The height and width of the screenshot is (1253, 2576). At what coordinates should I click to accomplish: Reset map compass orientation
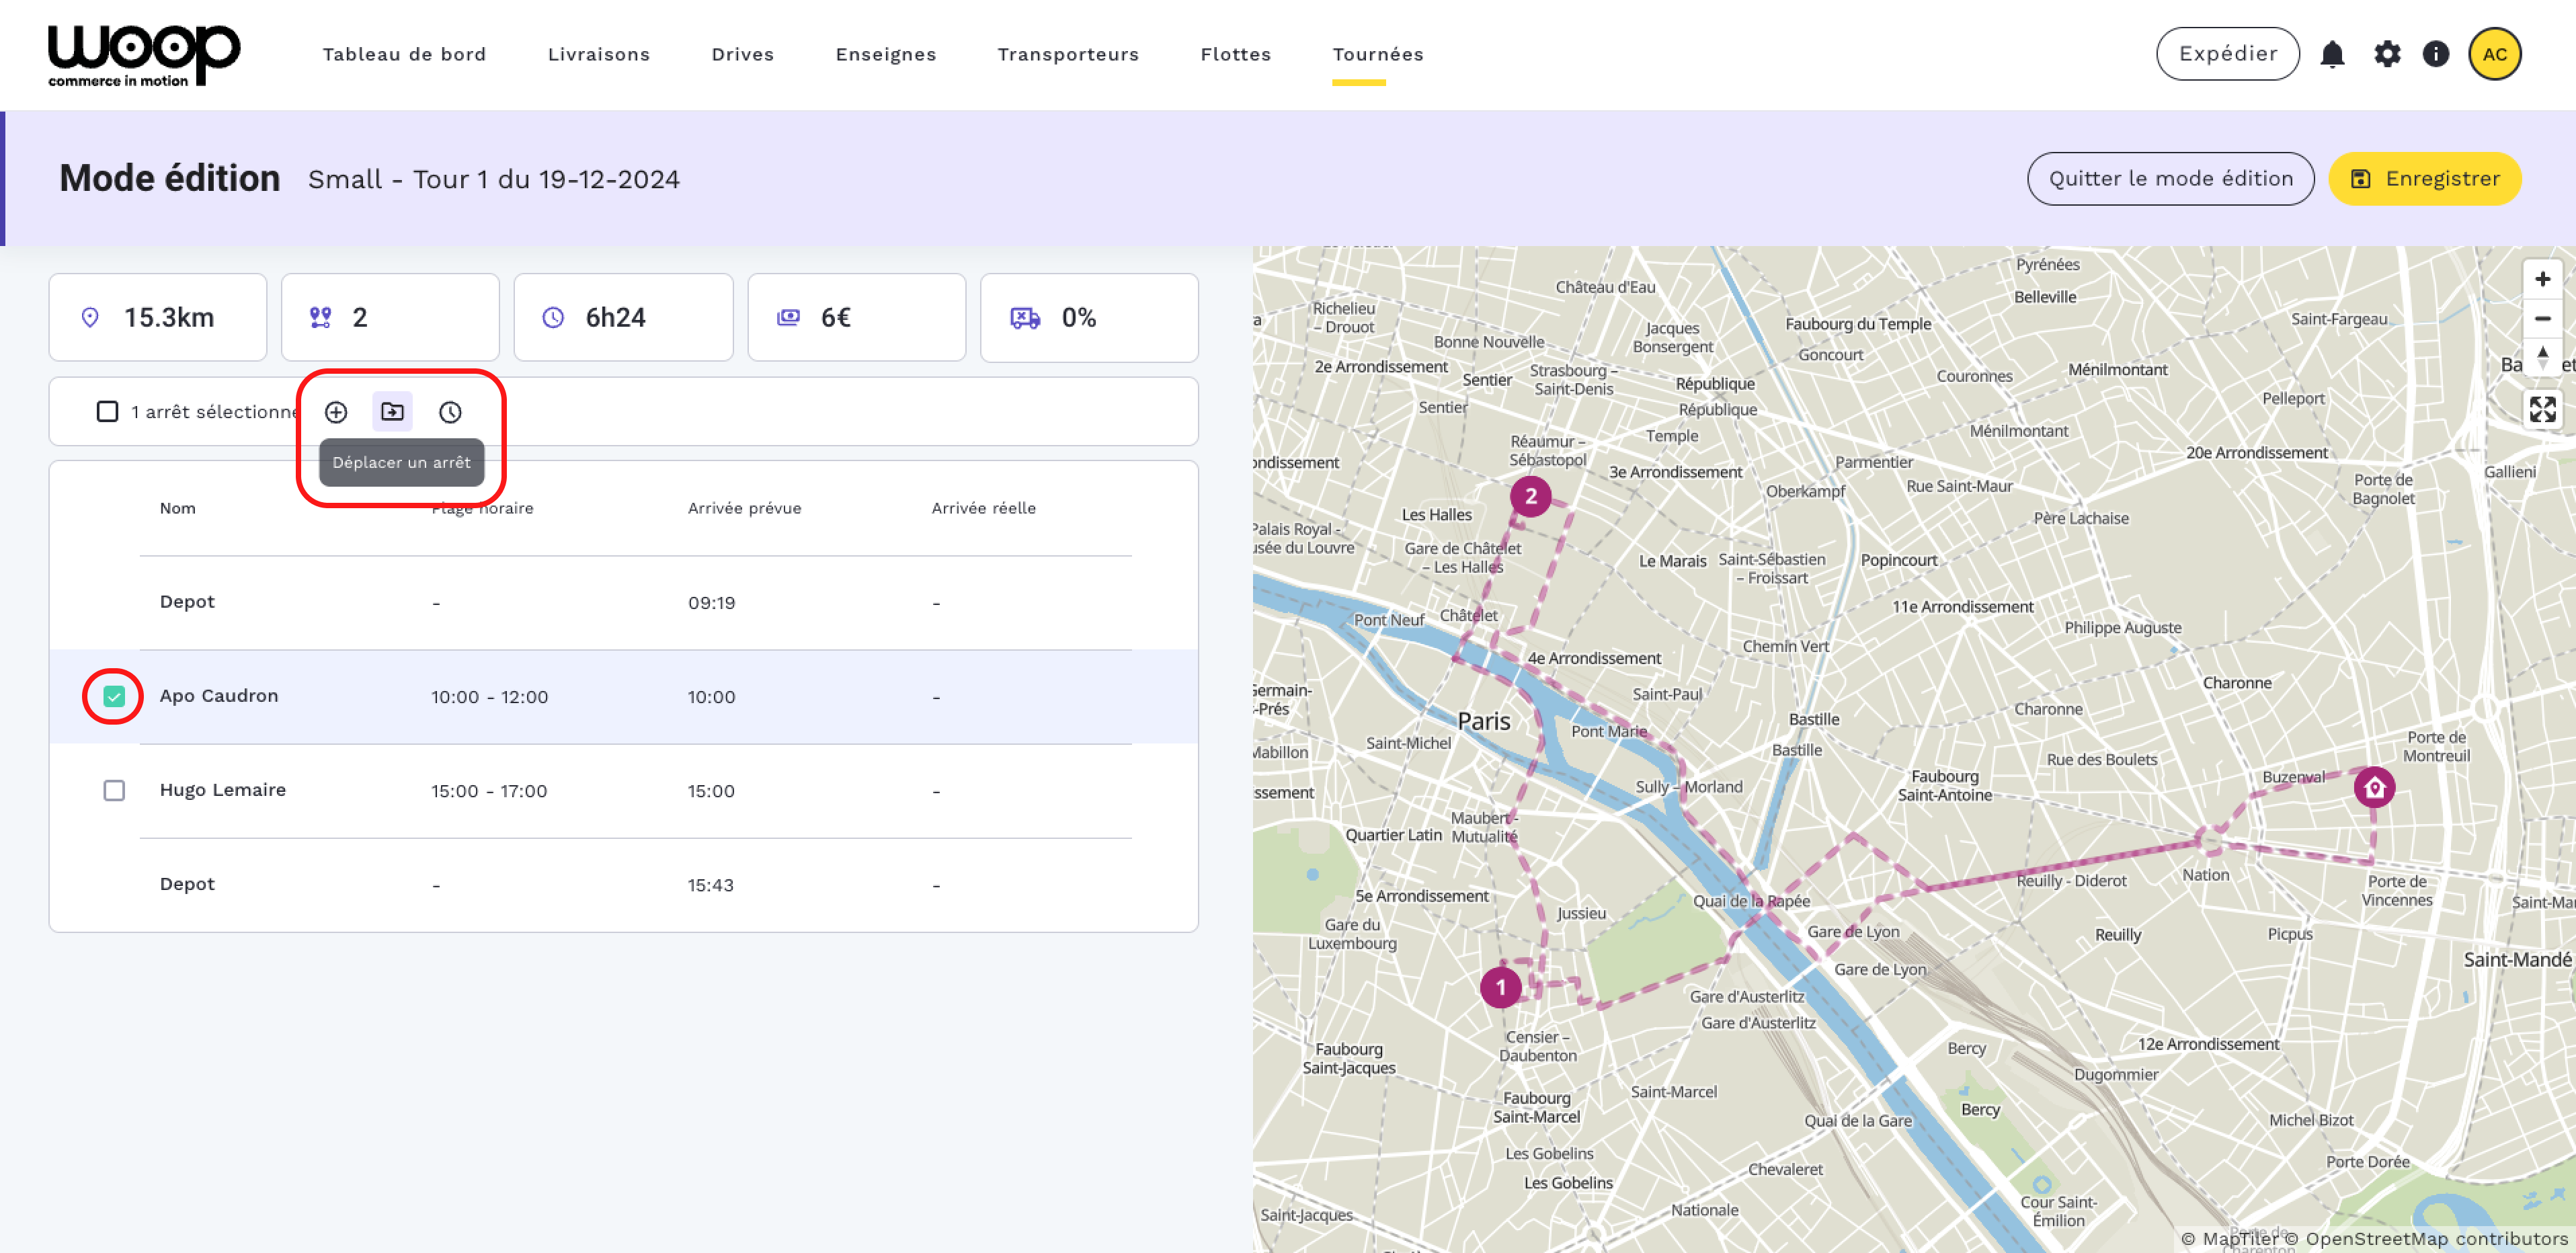pyautogui.click(x=2542, y=357)
